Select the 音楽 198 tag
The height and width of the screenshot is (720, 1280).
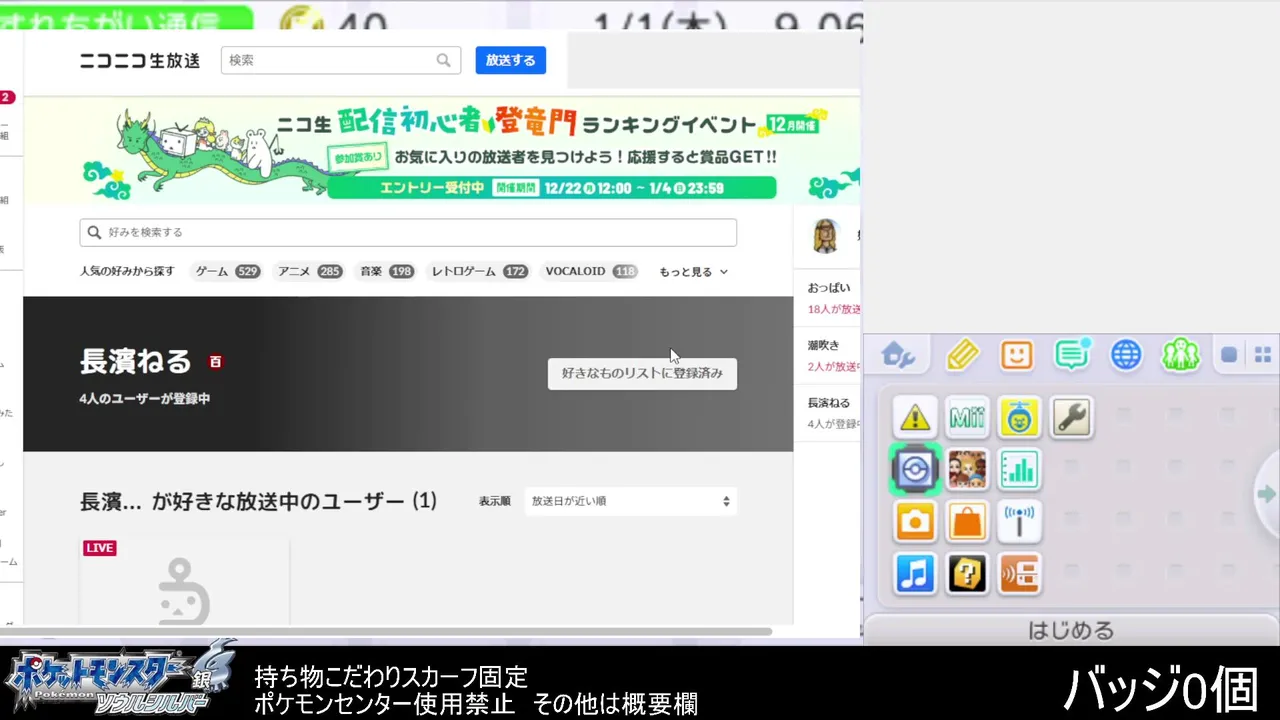[386, 271]
